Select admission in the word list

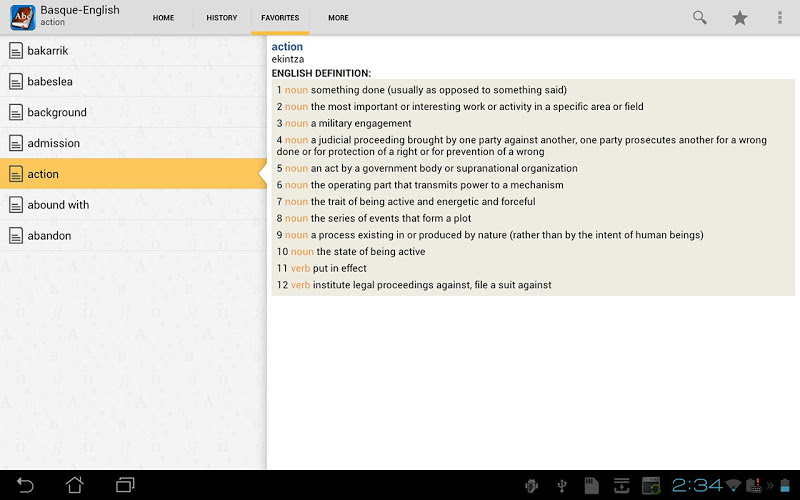click(54, 143)
